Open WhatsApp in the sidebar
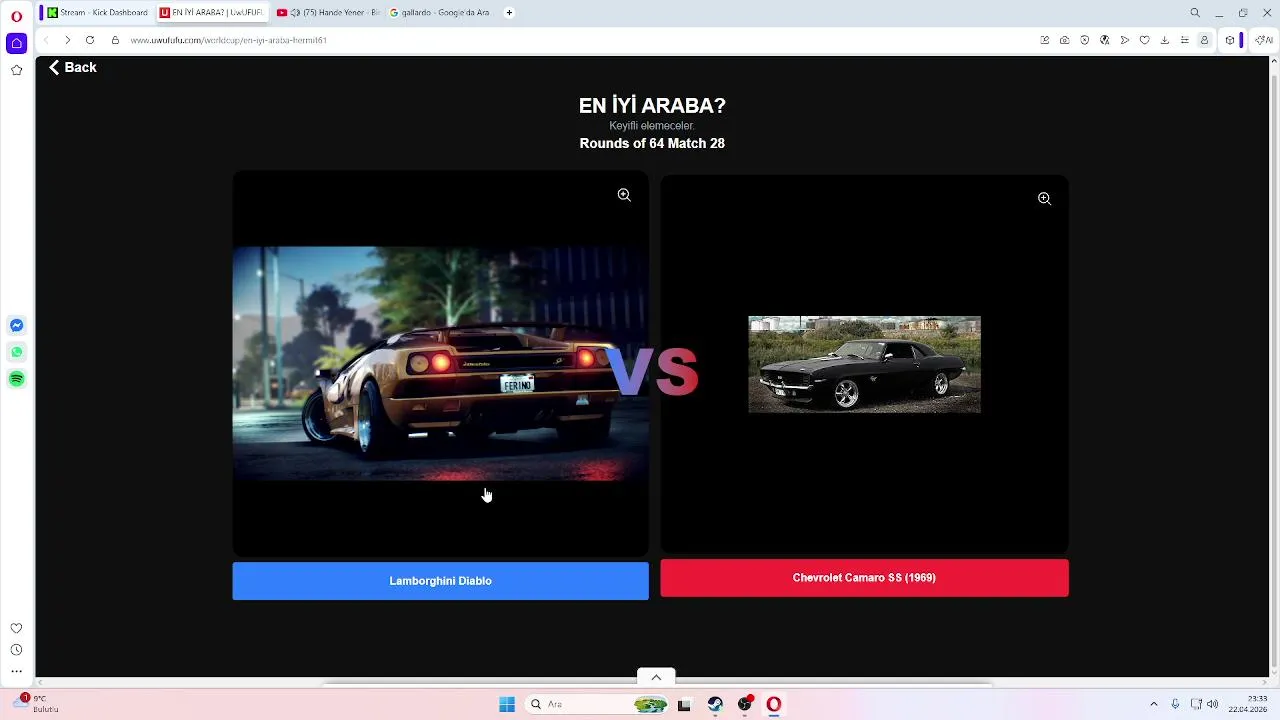 [16, 352]
